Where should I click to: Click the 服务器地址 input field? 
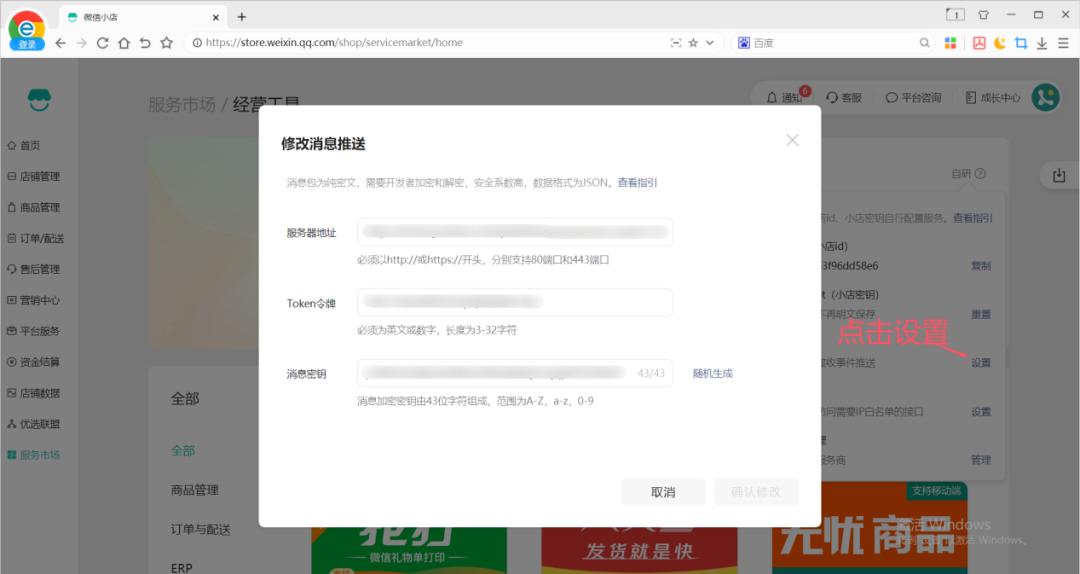pyautogui.click(x=515, y=232)
